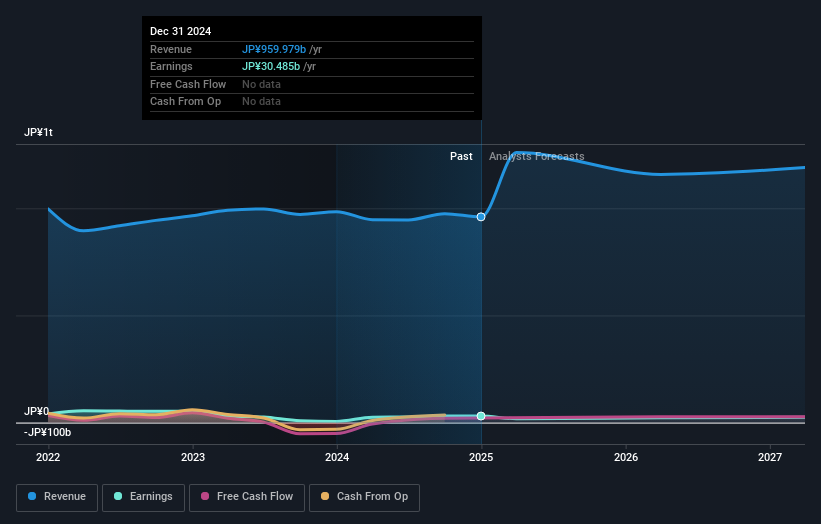
Task: Click the JP¥1t y-axis label
Action: coord(38,132)
